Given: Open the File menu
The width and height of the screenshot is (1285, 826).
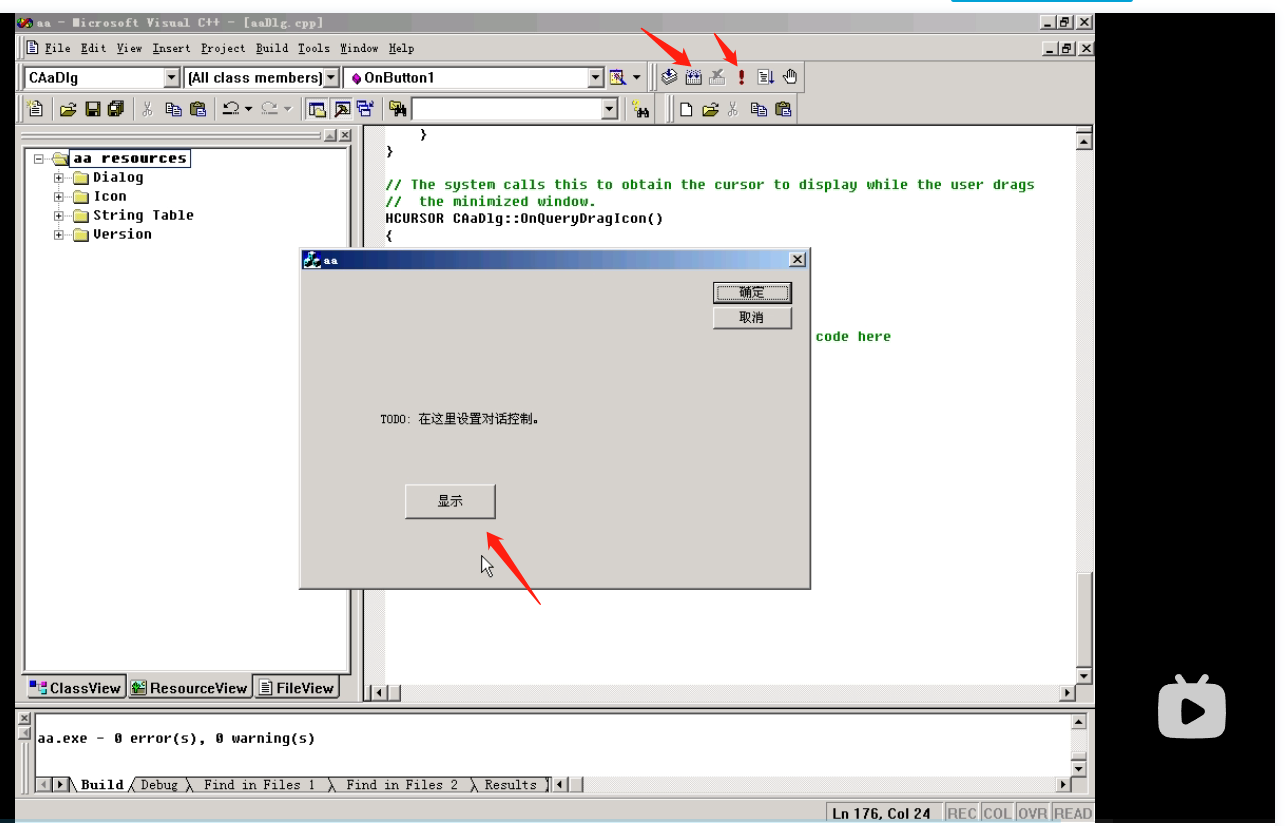Looking at the screenshot, I should pyautogui.click(x=58, y=48).
